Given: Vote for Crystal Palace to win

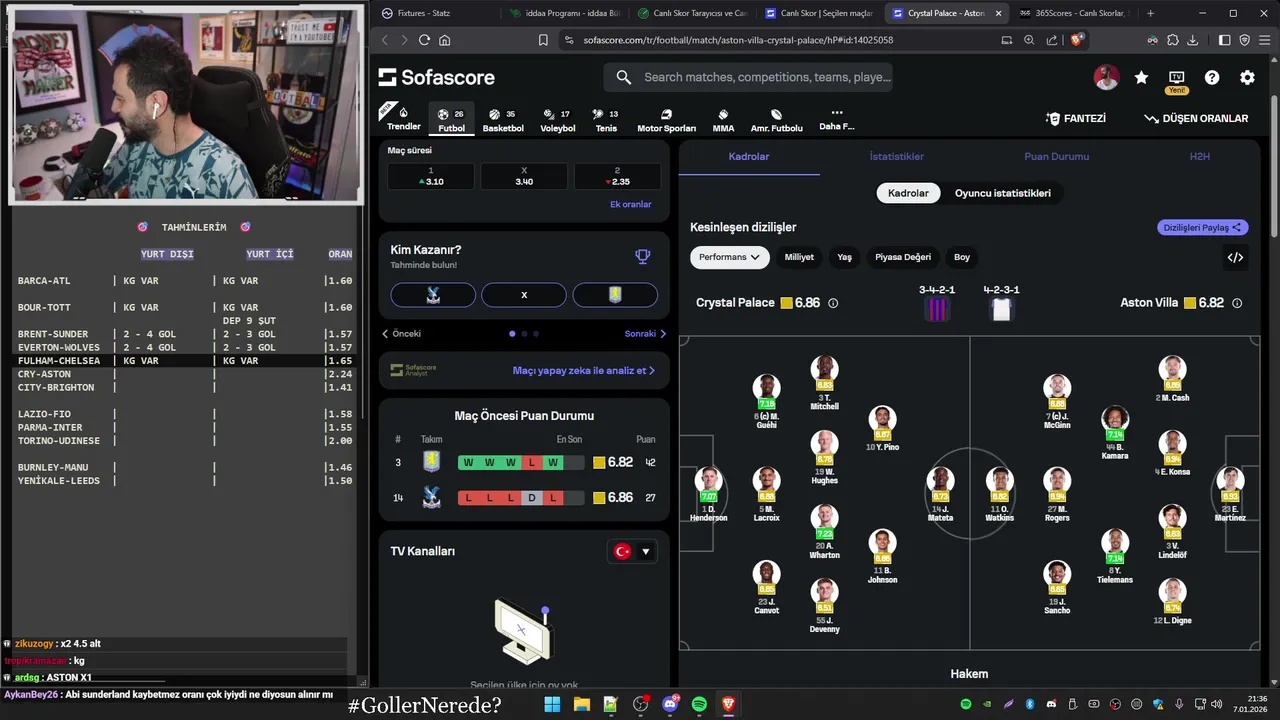Looking at the screenshot, I should pos(433,295).
